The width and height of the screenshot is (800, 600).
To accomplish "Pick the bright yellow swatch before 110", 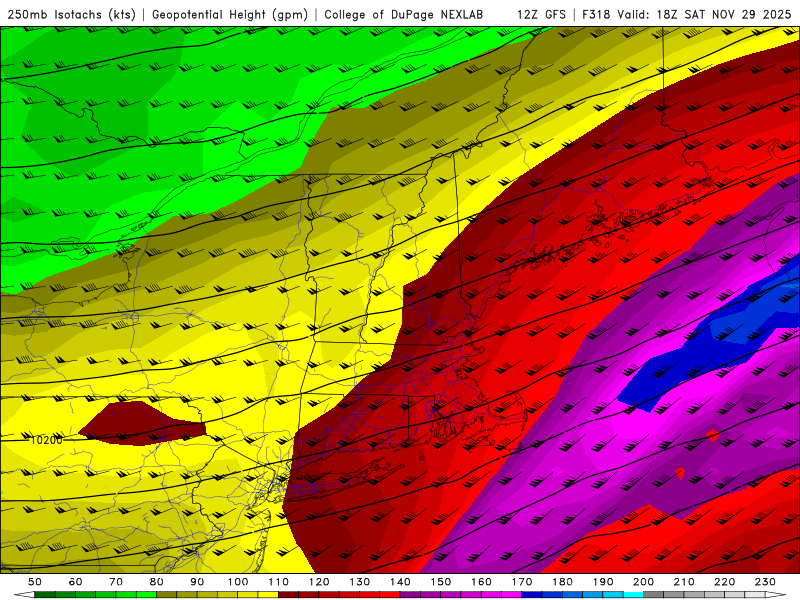I will click(268, 595).
